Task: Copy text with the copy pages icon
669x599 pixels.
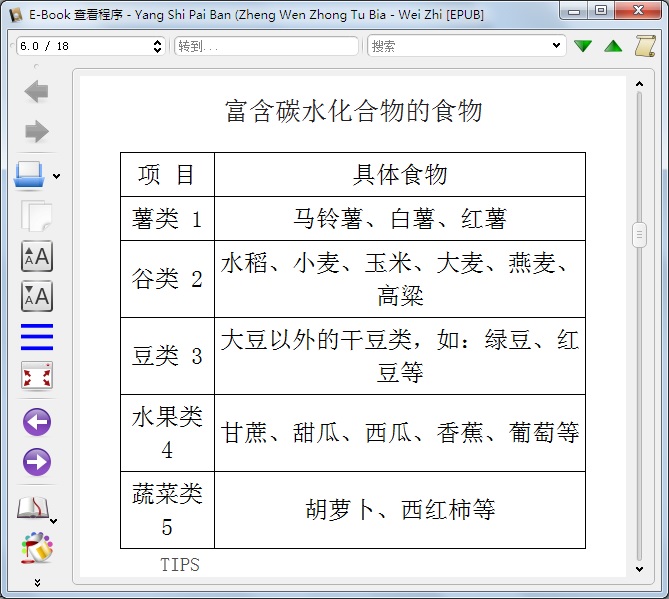Action: point(37,215)
